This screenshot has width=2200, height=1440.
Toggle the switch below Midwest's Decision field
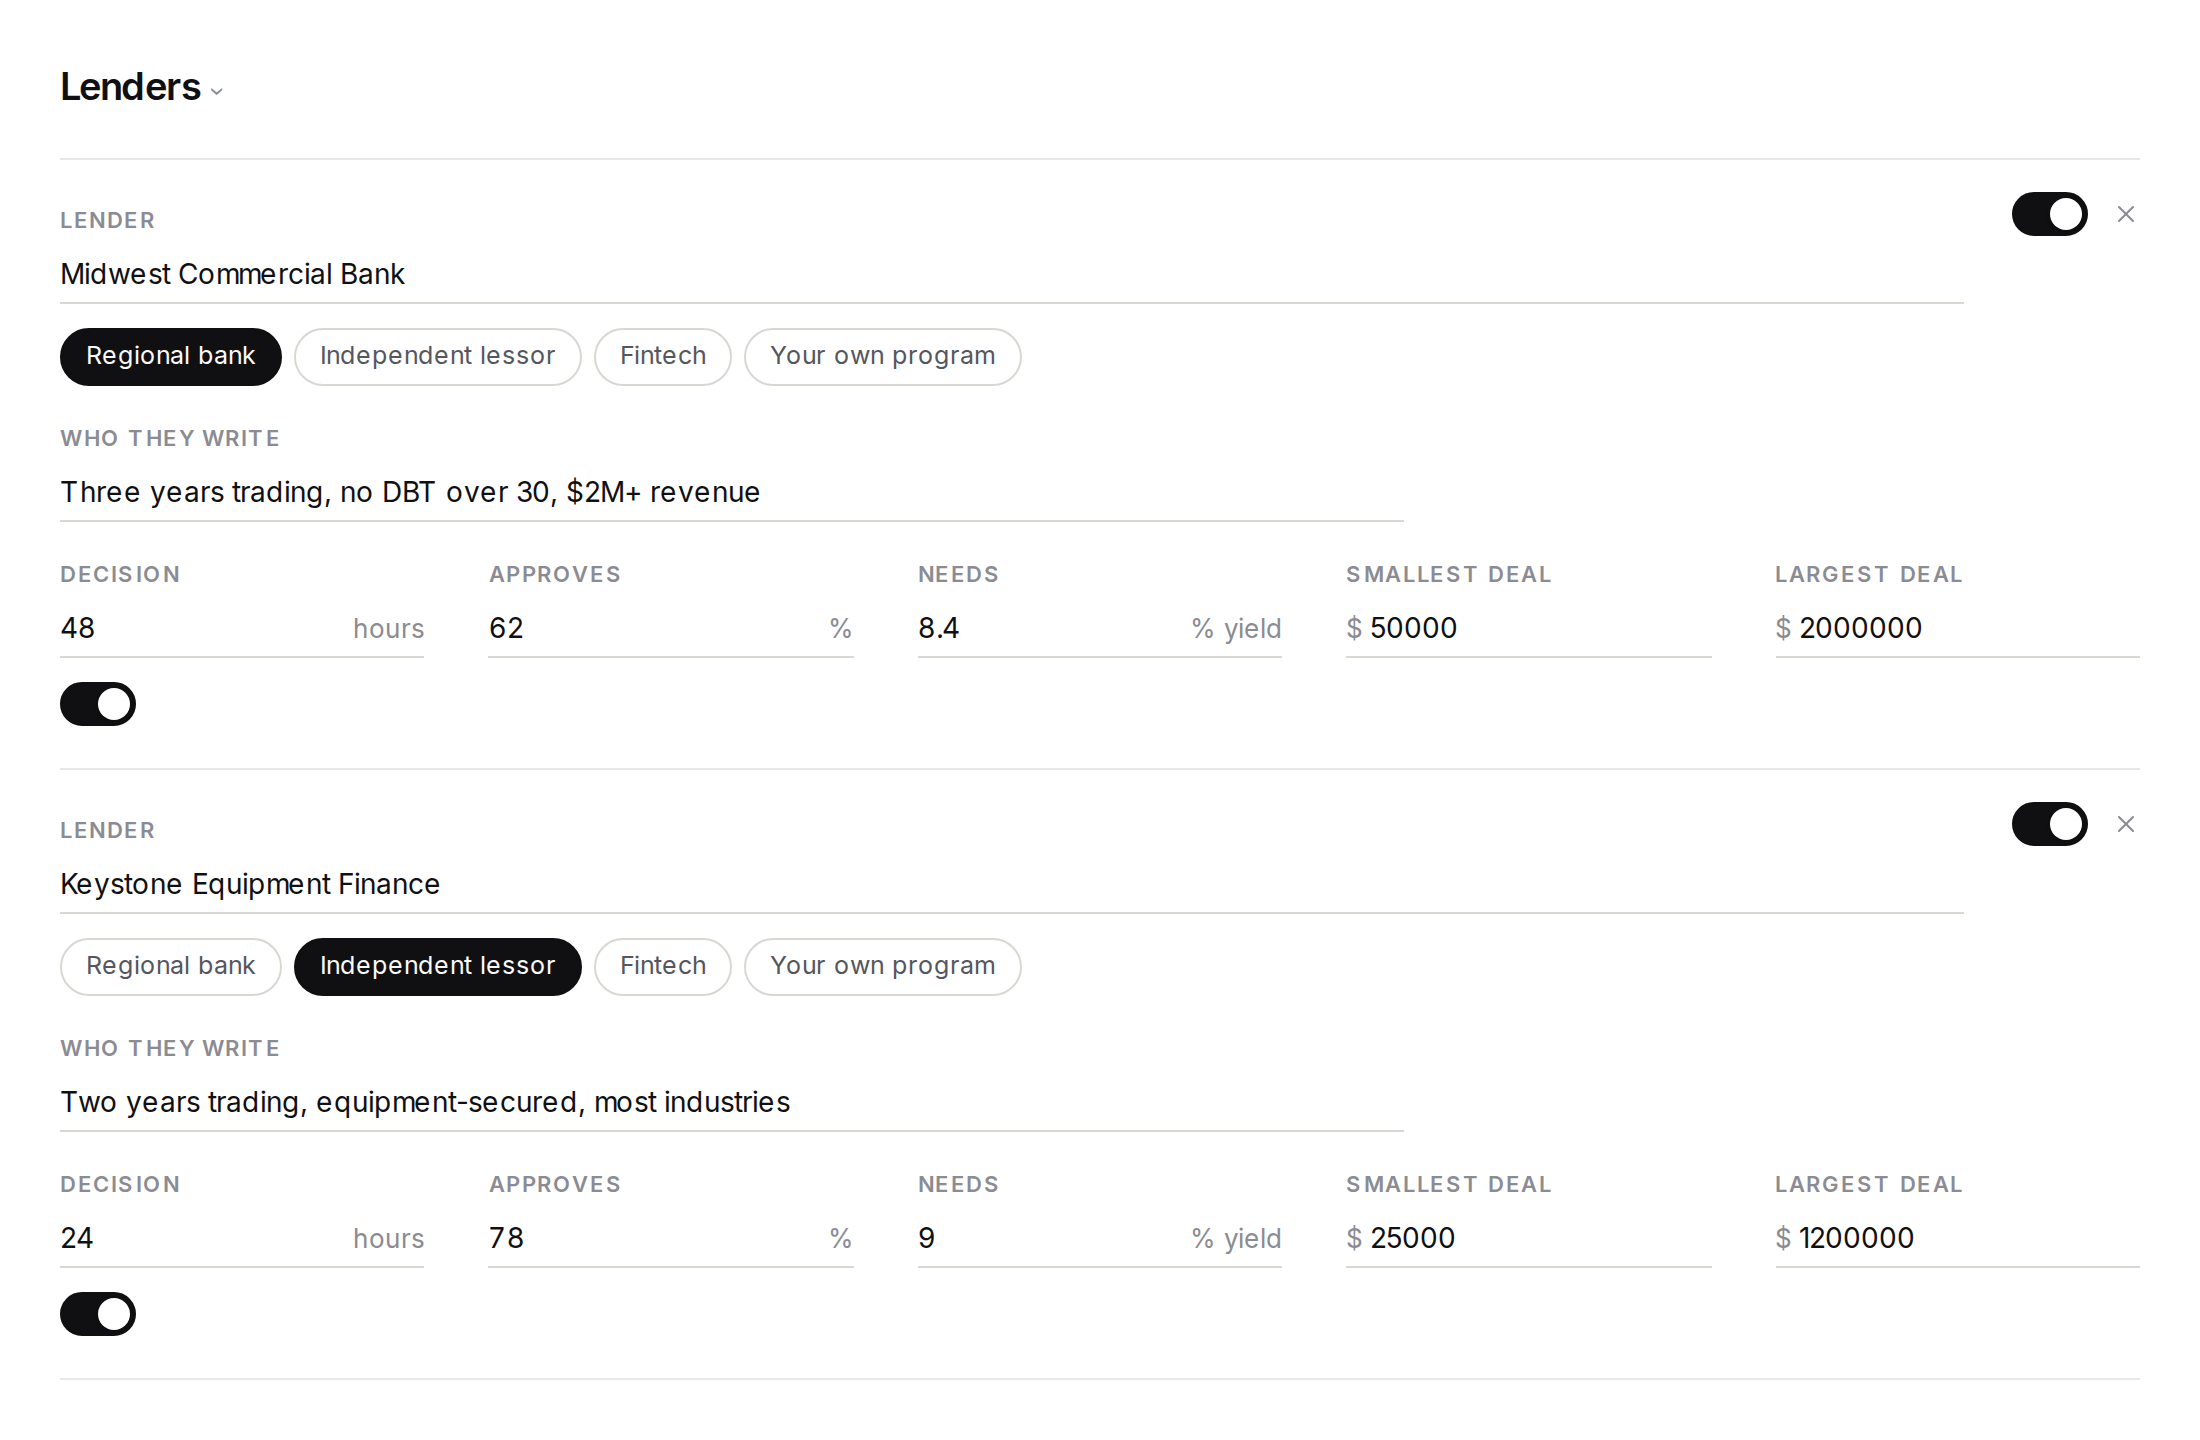tap(98, 704)
